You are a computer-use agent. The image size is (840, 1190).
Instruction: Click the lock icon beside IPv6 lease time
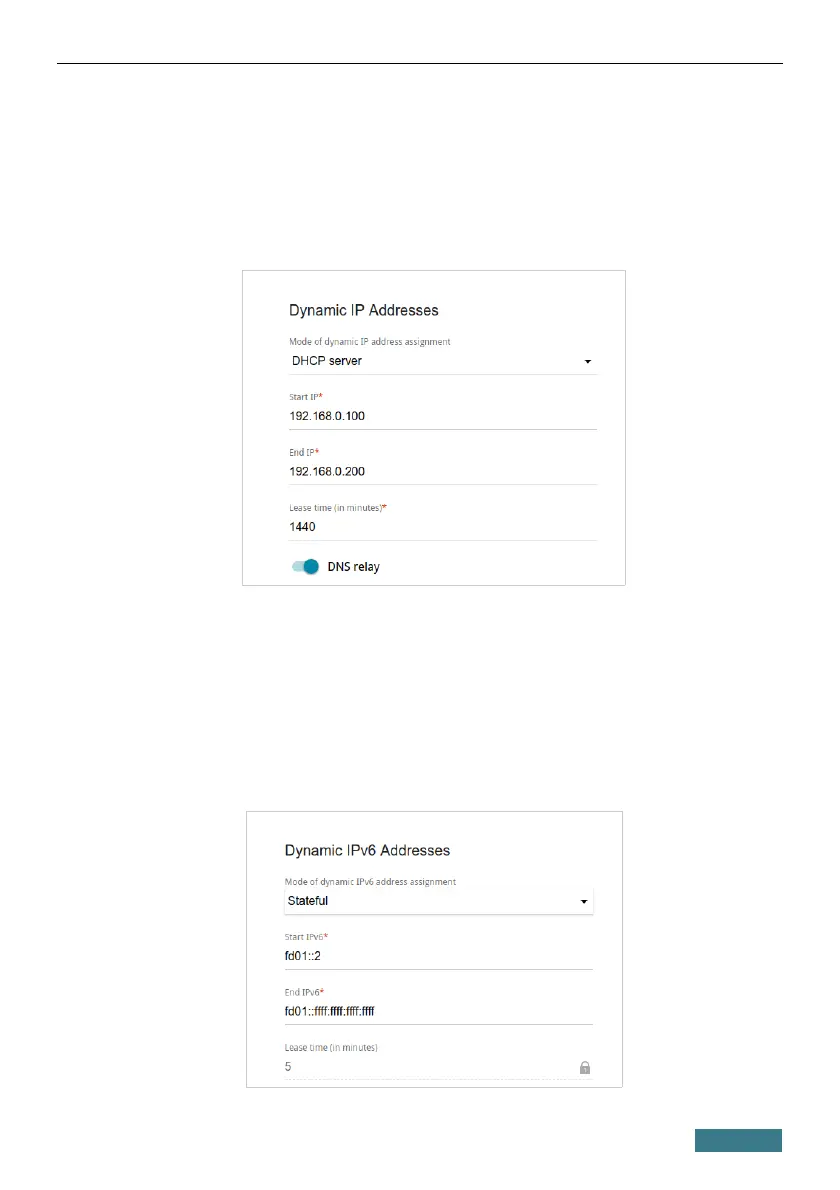click(x=585, y=1067)
